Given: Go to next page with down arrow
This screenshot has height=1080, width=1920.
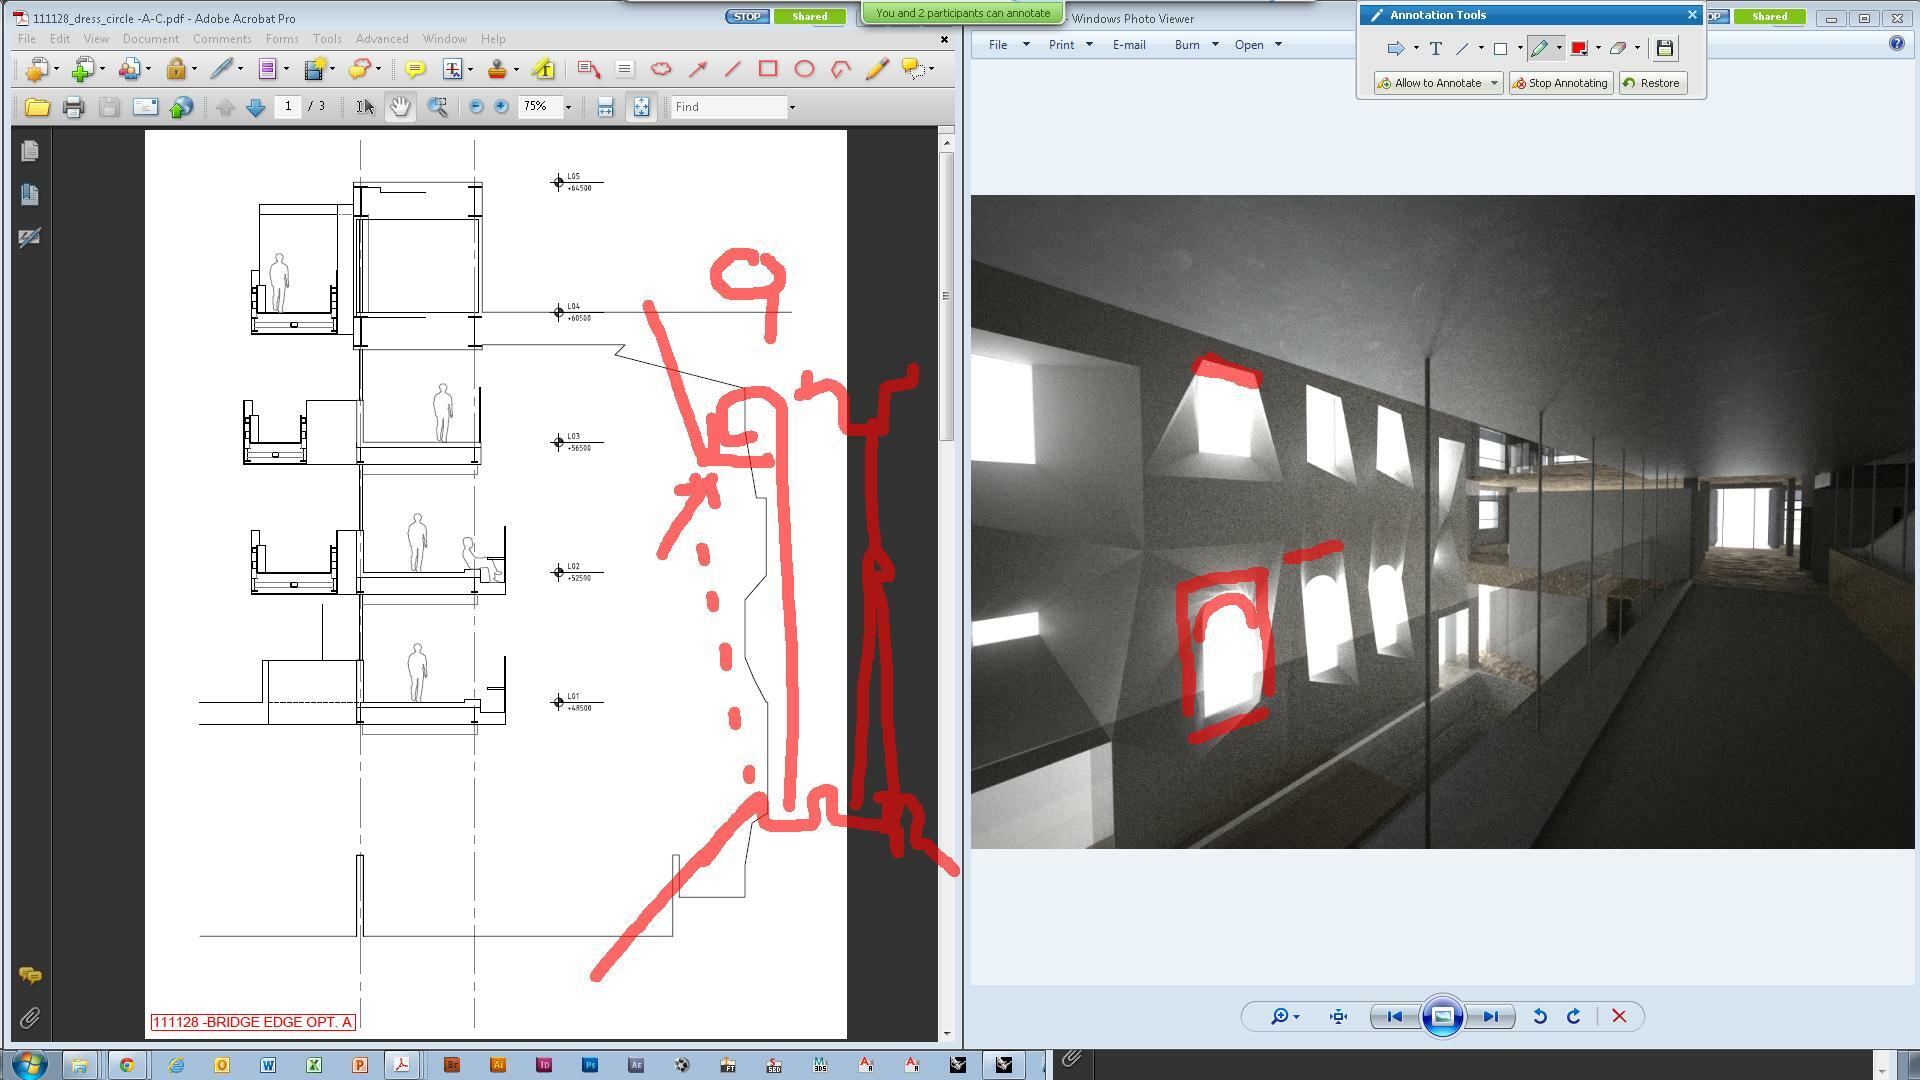Looking at the screenshot, I should tap(255, 107).
